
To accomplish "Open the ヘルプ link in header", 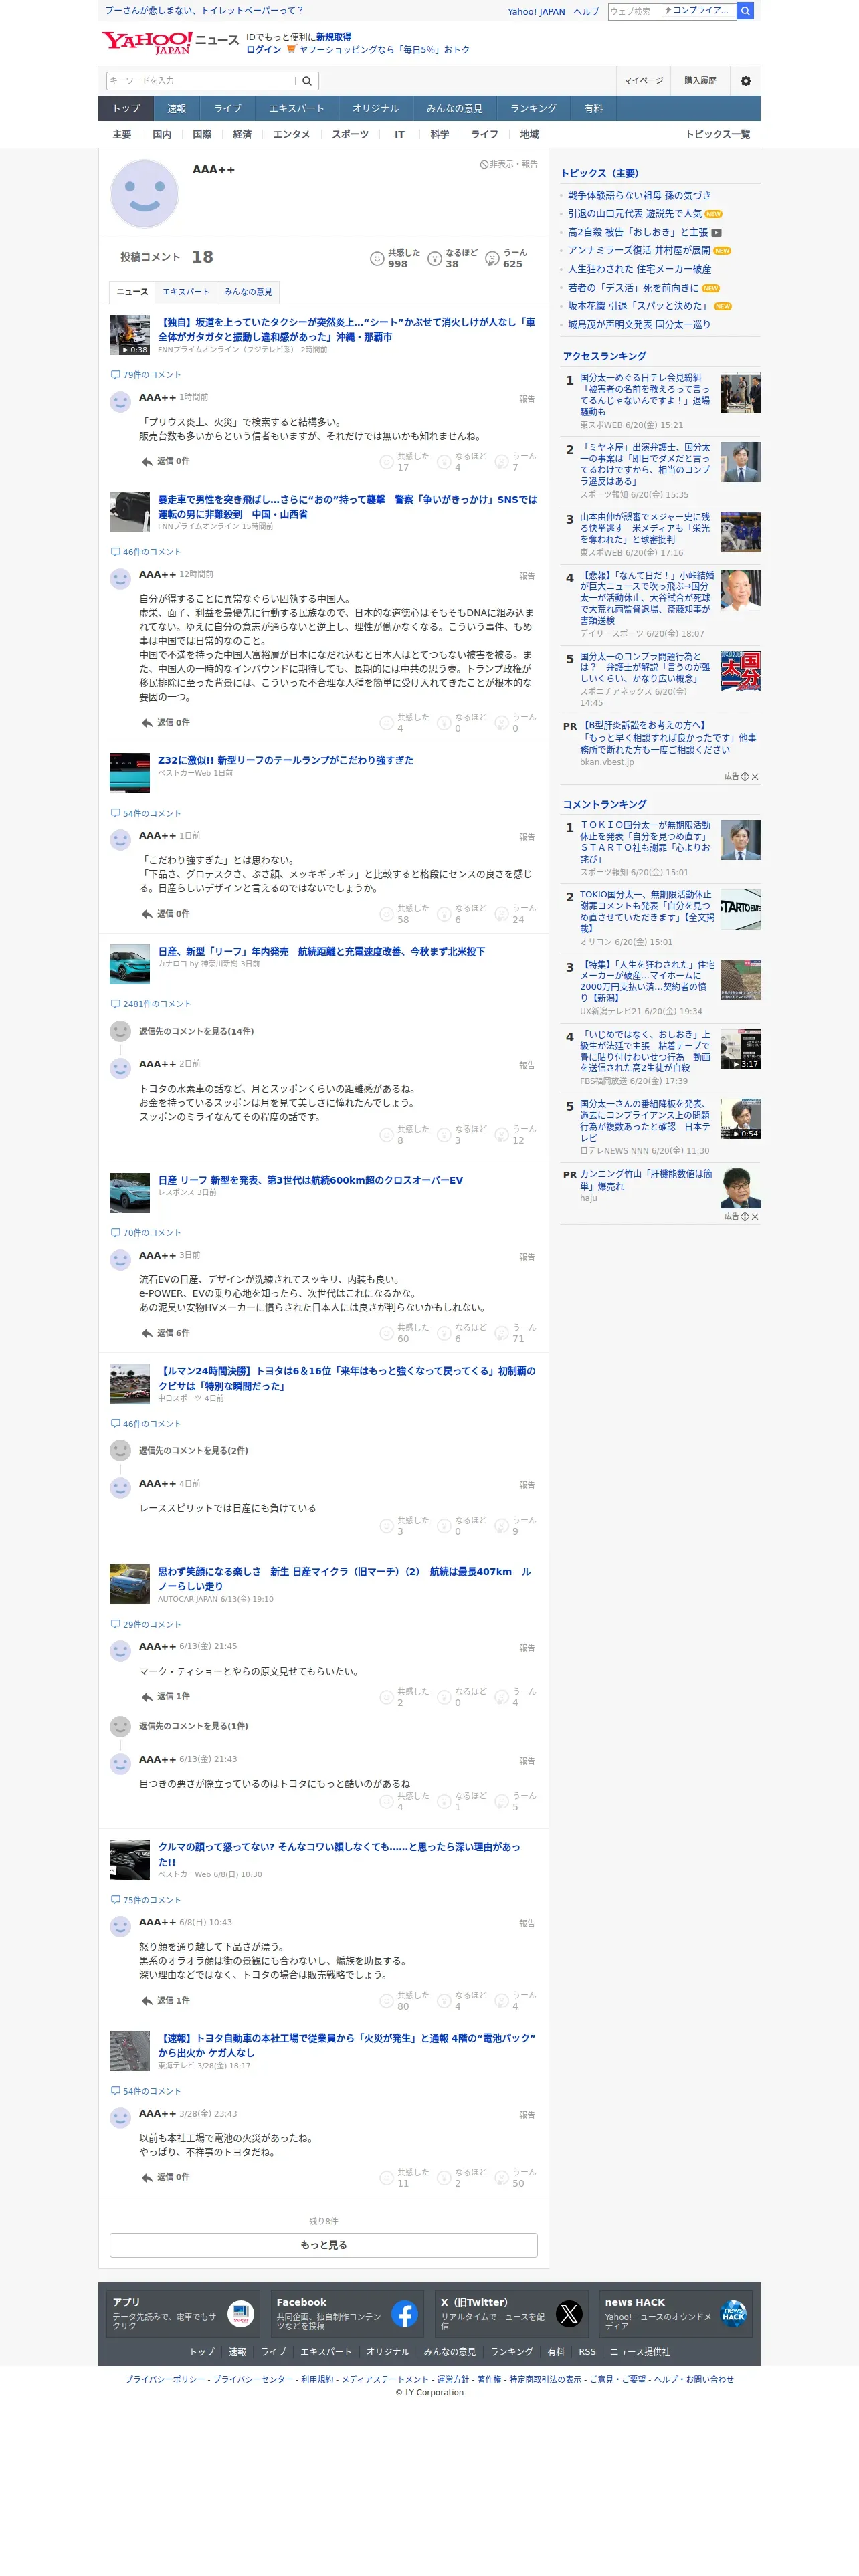I will pos(586,12).
